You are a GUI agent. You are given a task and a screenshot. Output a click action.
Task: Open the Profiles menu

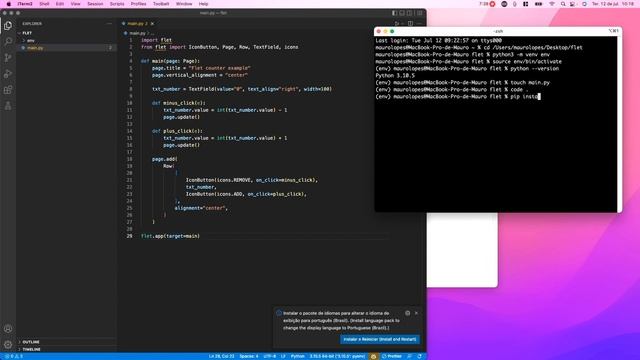pyautogui.click(x=138, y=4)
